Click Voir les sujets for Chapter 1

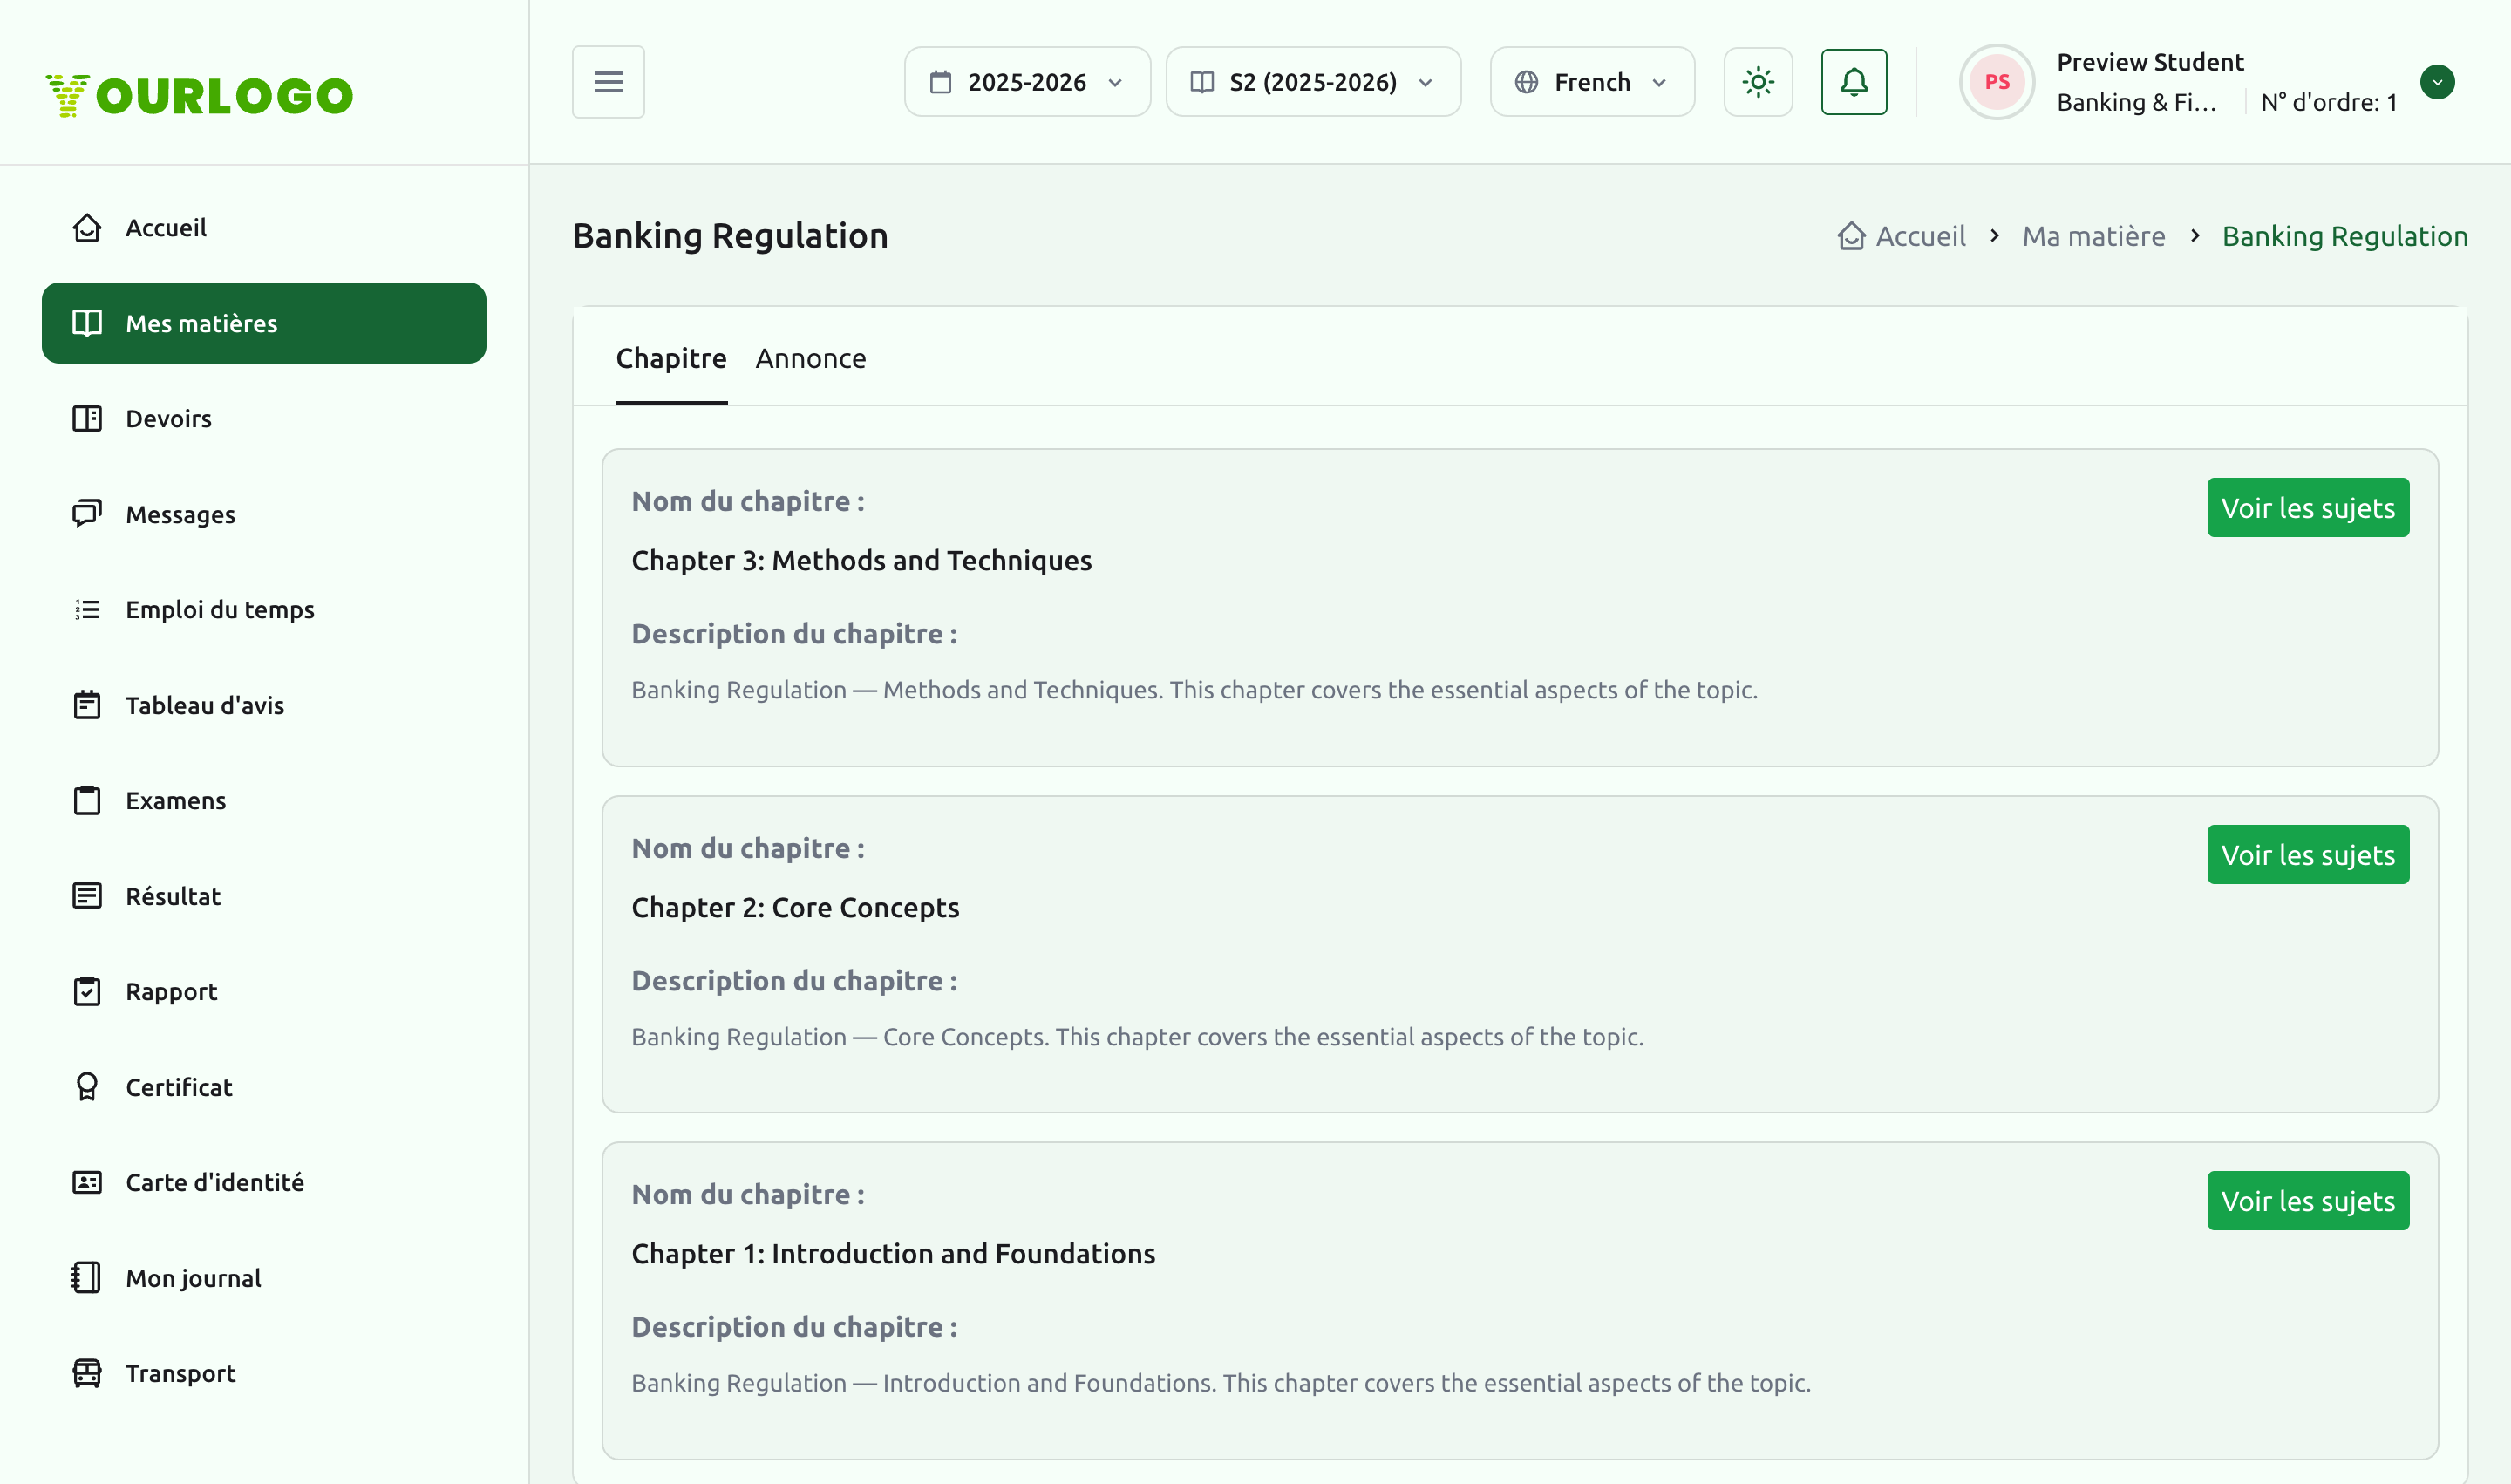(x=2308, y=1201)
